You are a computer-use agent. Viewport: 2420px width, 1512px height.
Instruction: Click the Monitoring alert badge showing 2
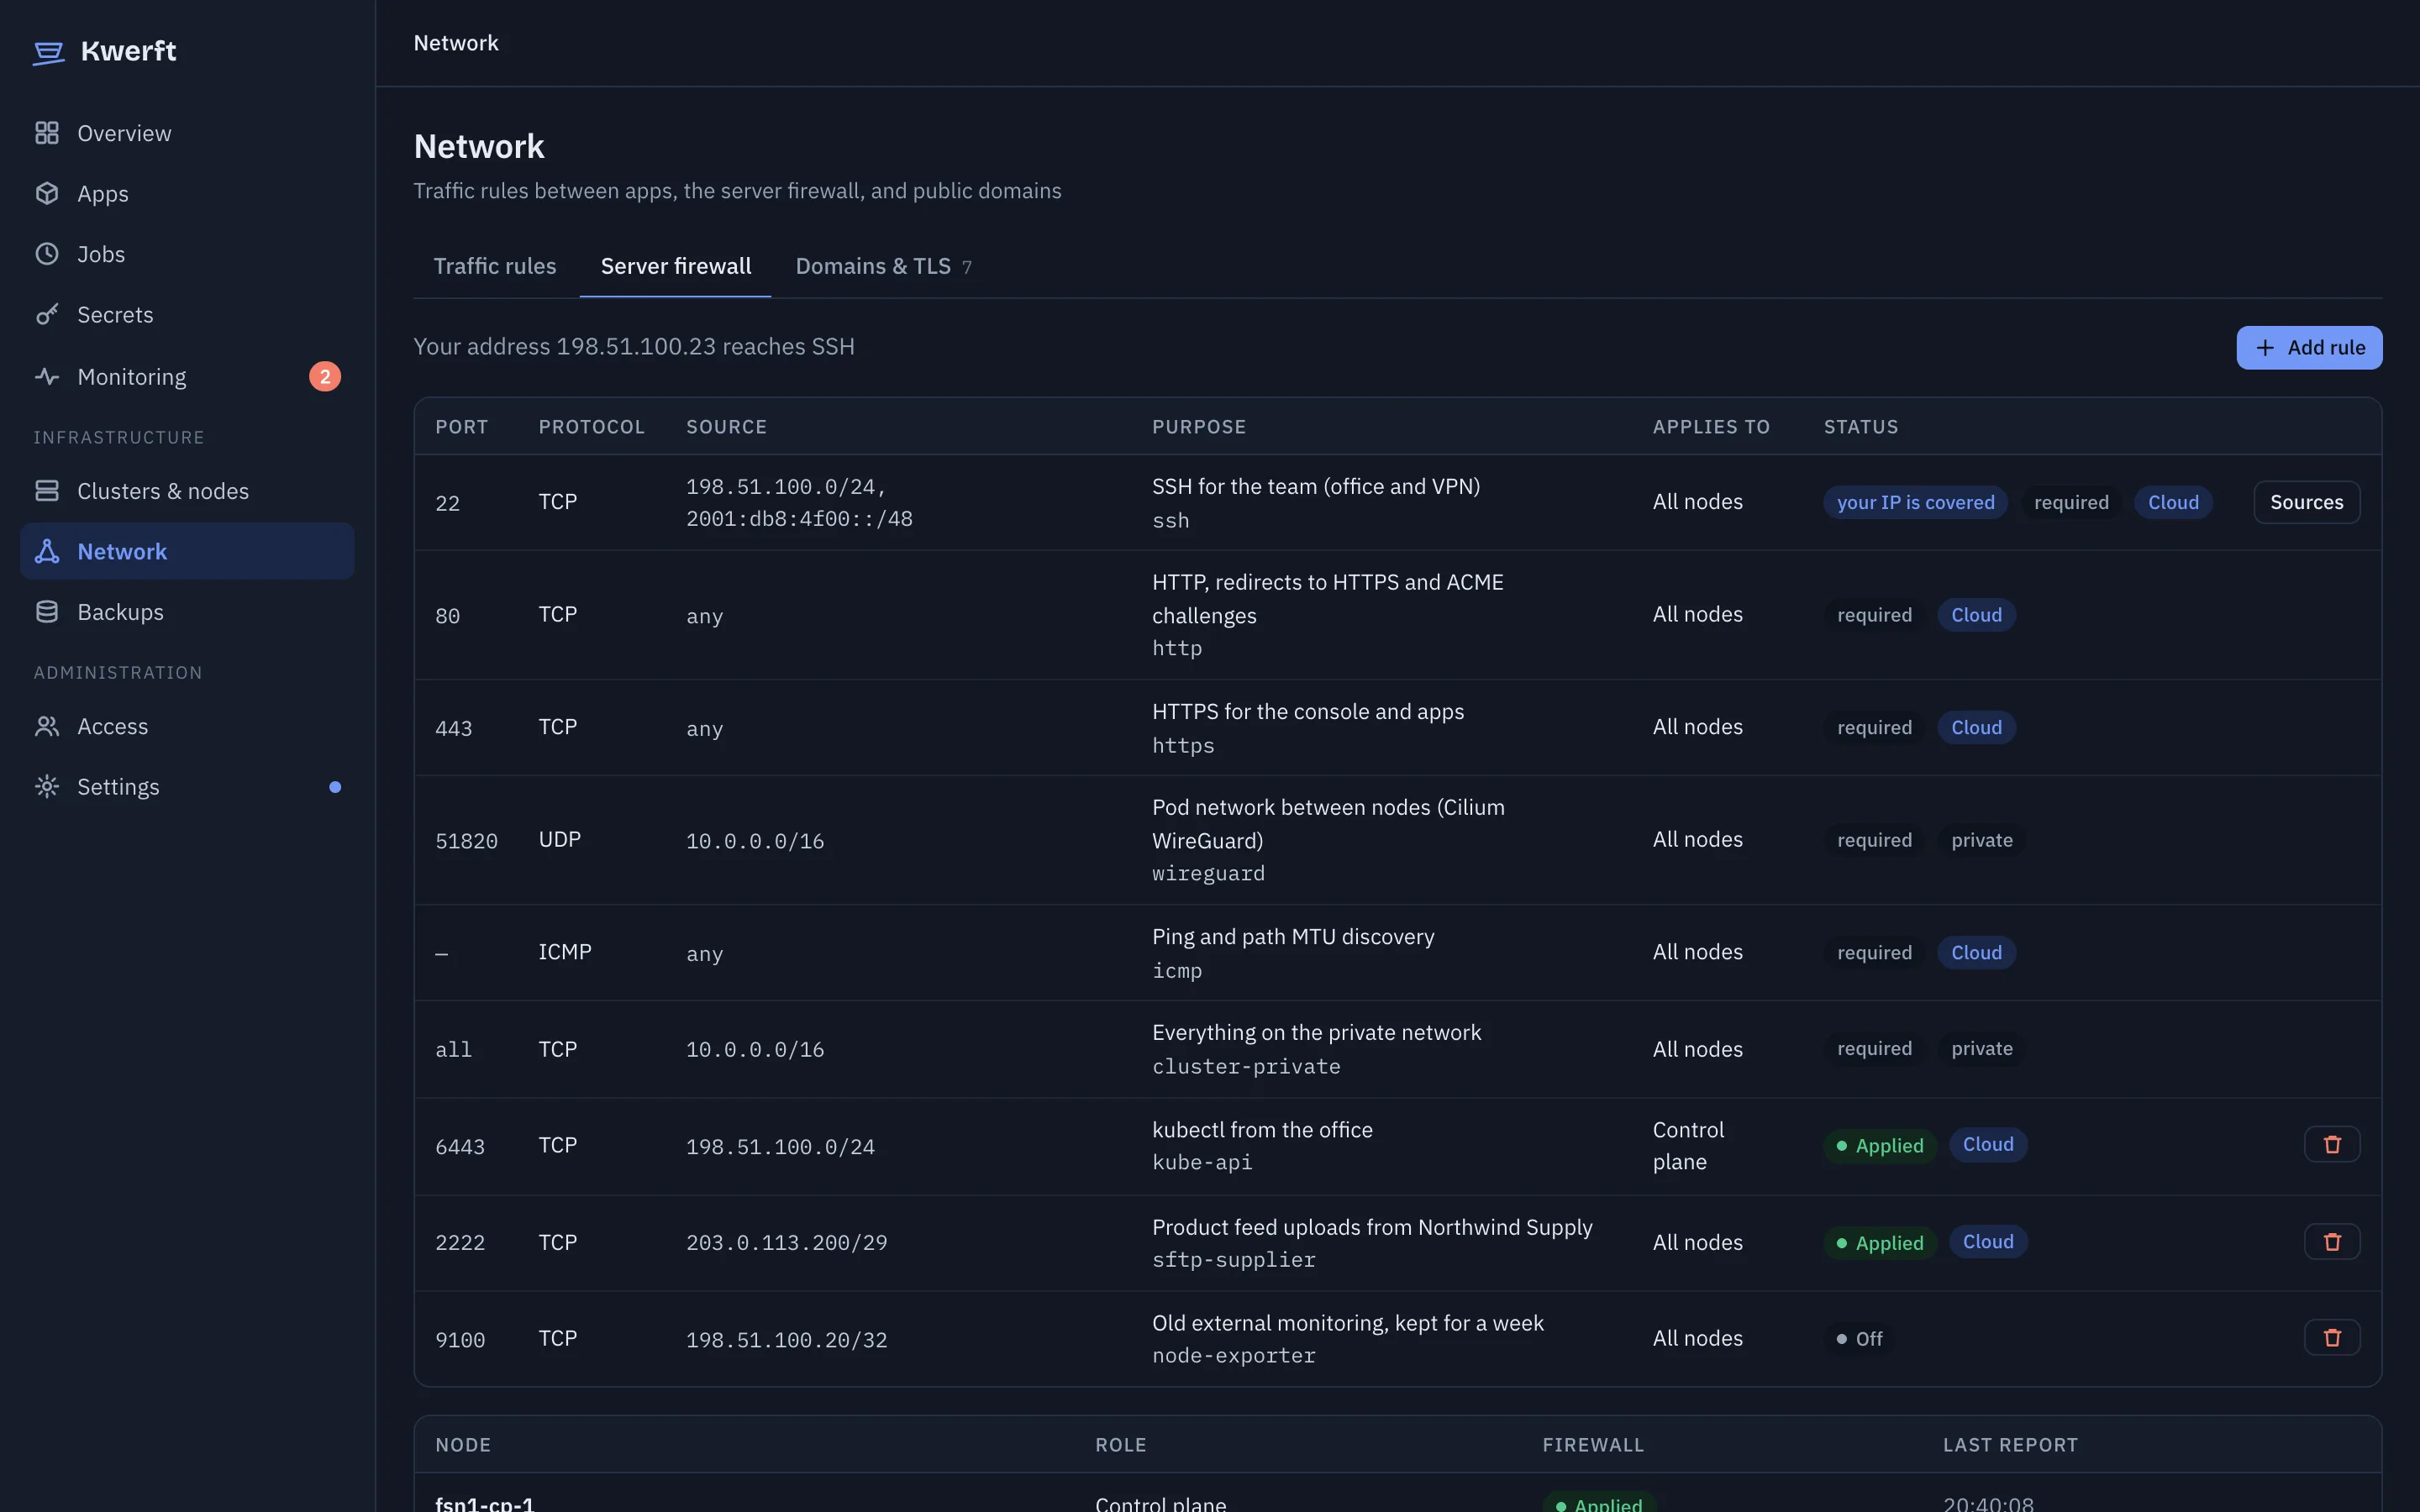click(x=325, y=377)
